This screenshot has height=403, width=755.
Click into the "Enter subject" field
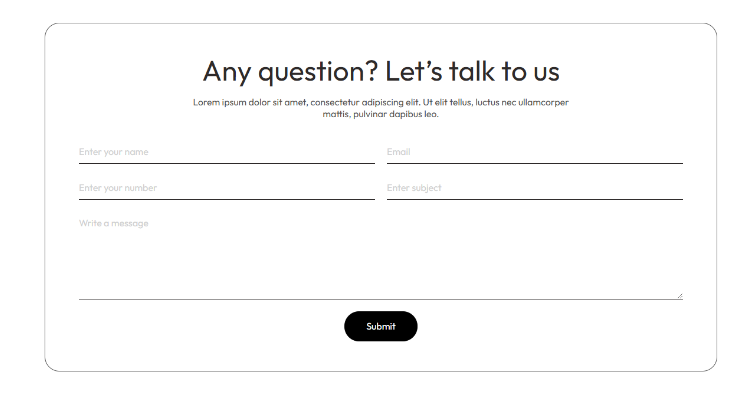pyautogui.click(x=534, y=188)
